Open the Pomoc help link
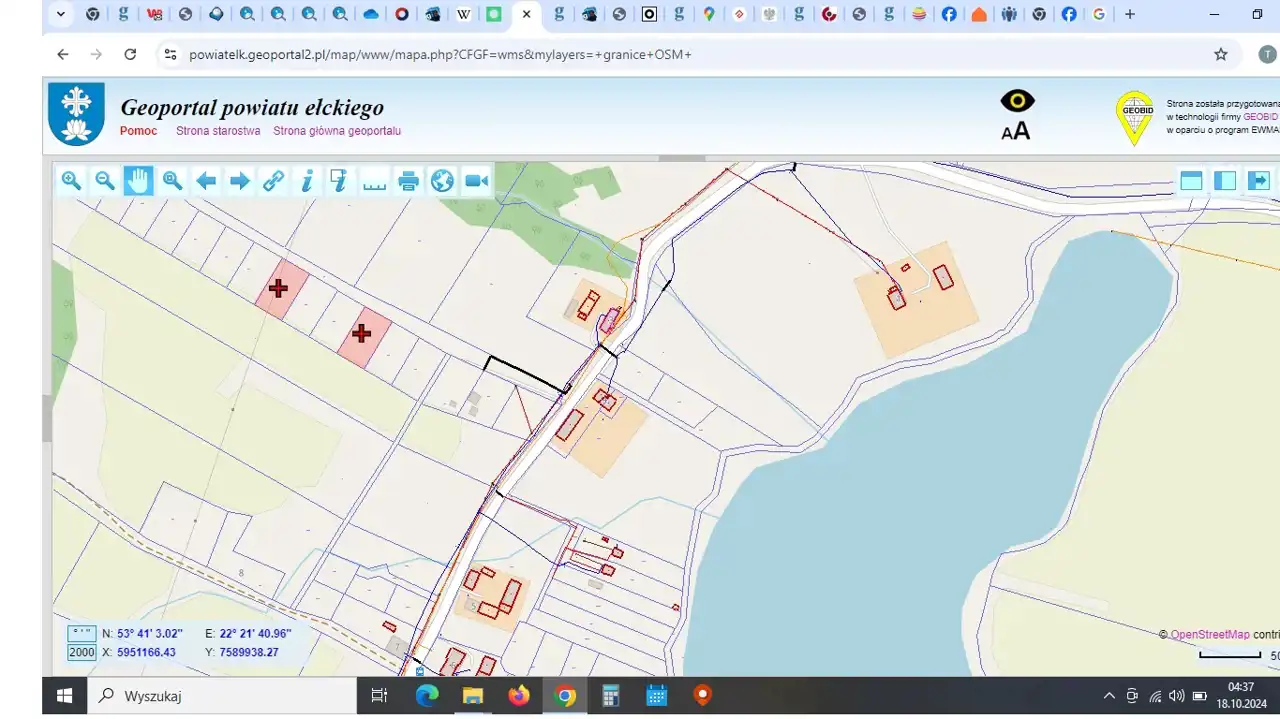 click(138, 131)
